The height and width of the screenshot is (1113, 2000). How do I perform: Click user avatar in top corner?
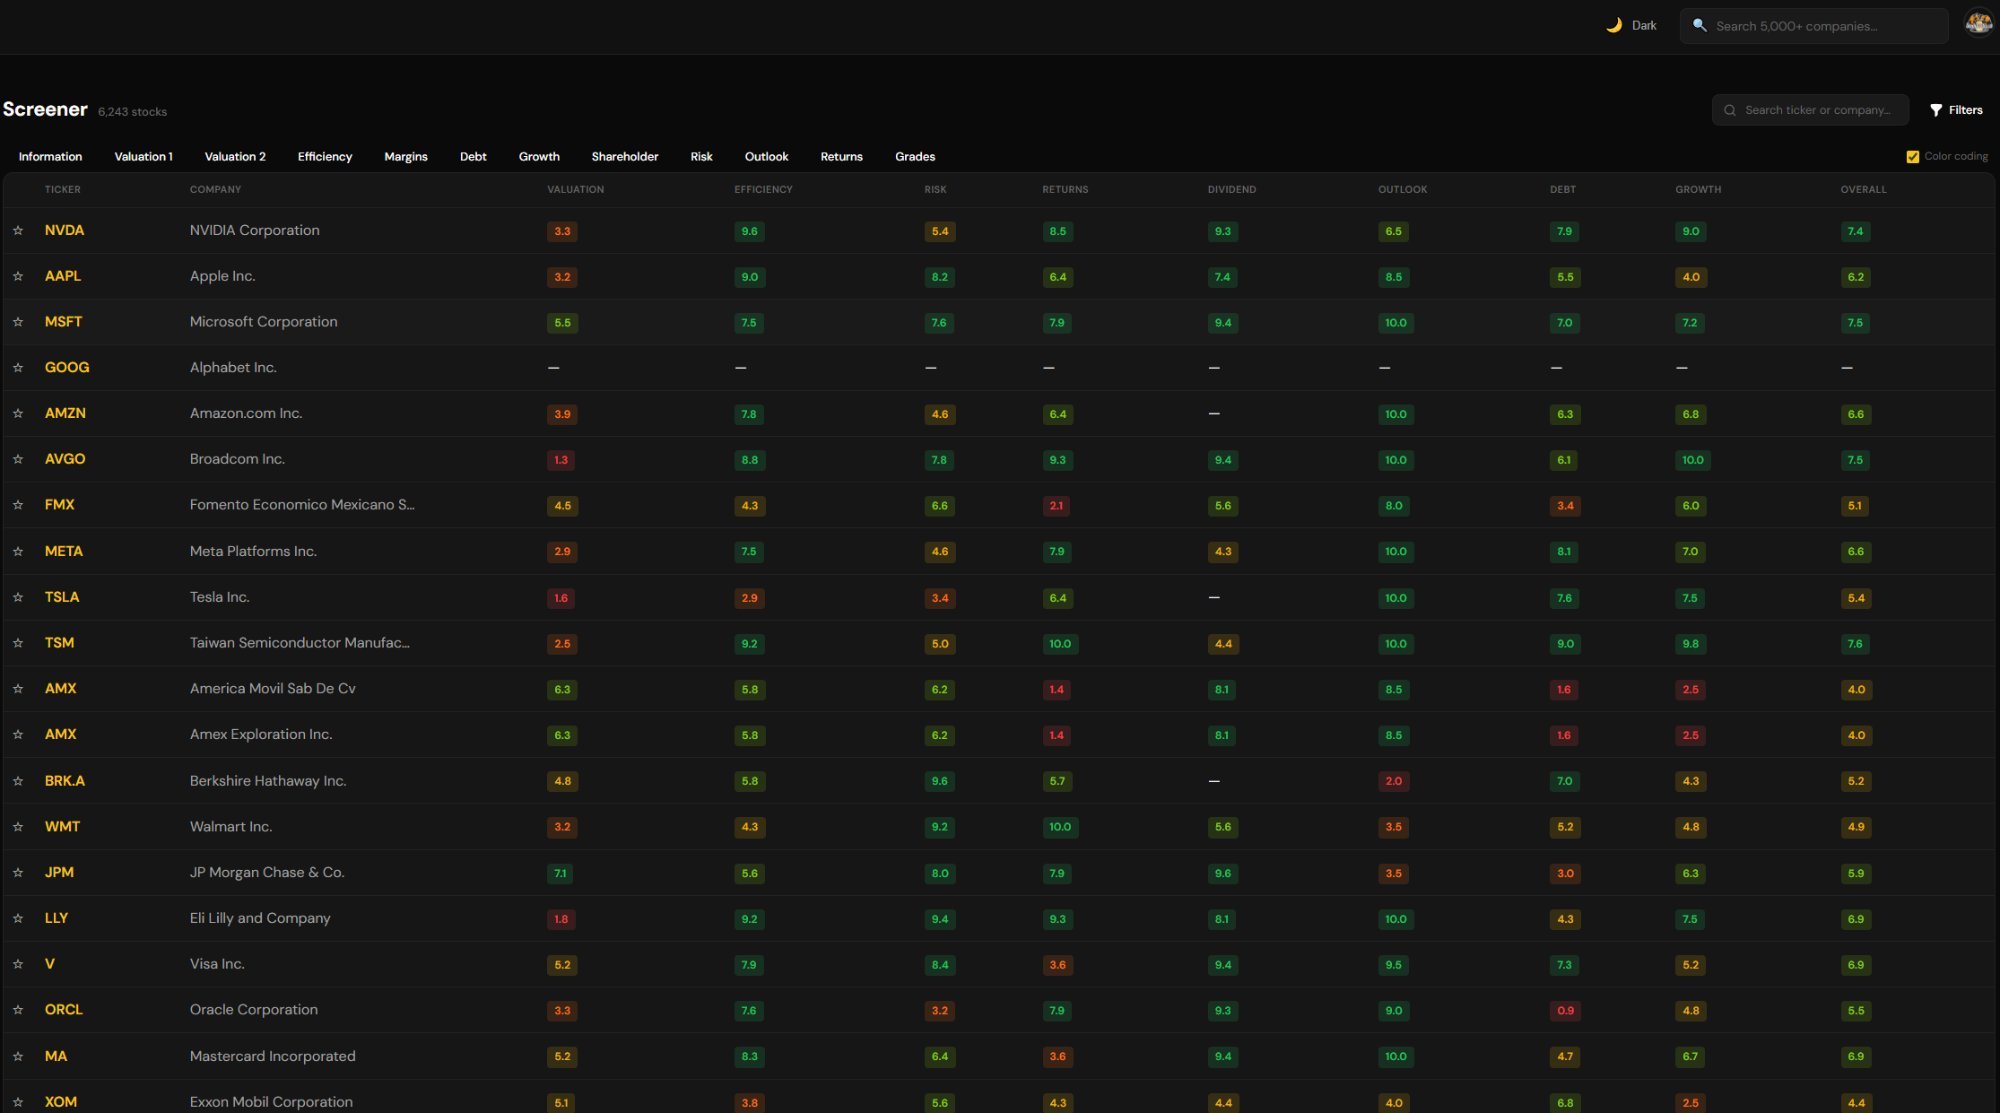coord(1978,24)
